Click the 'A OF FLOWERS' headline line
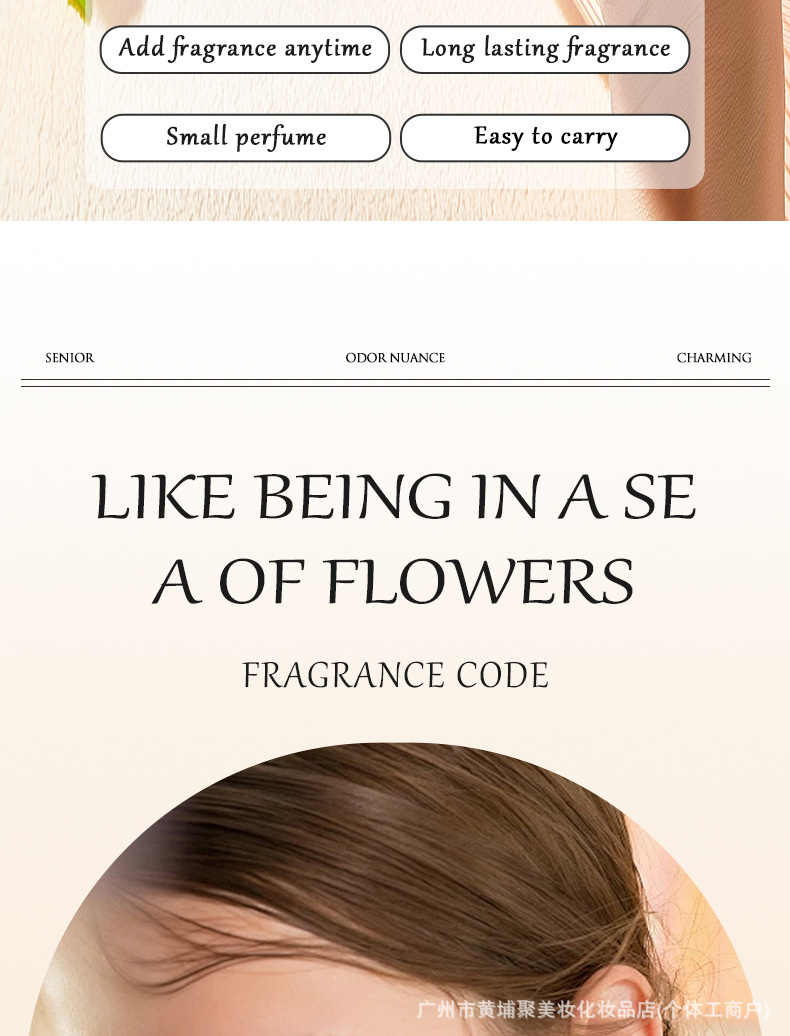 point(394,581)
